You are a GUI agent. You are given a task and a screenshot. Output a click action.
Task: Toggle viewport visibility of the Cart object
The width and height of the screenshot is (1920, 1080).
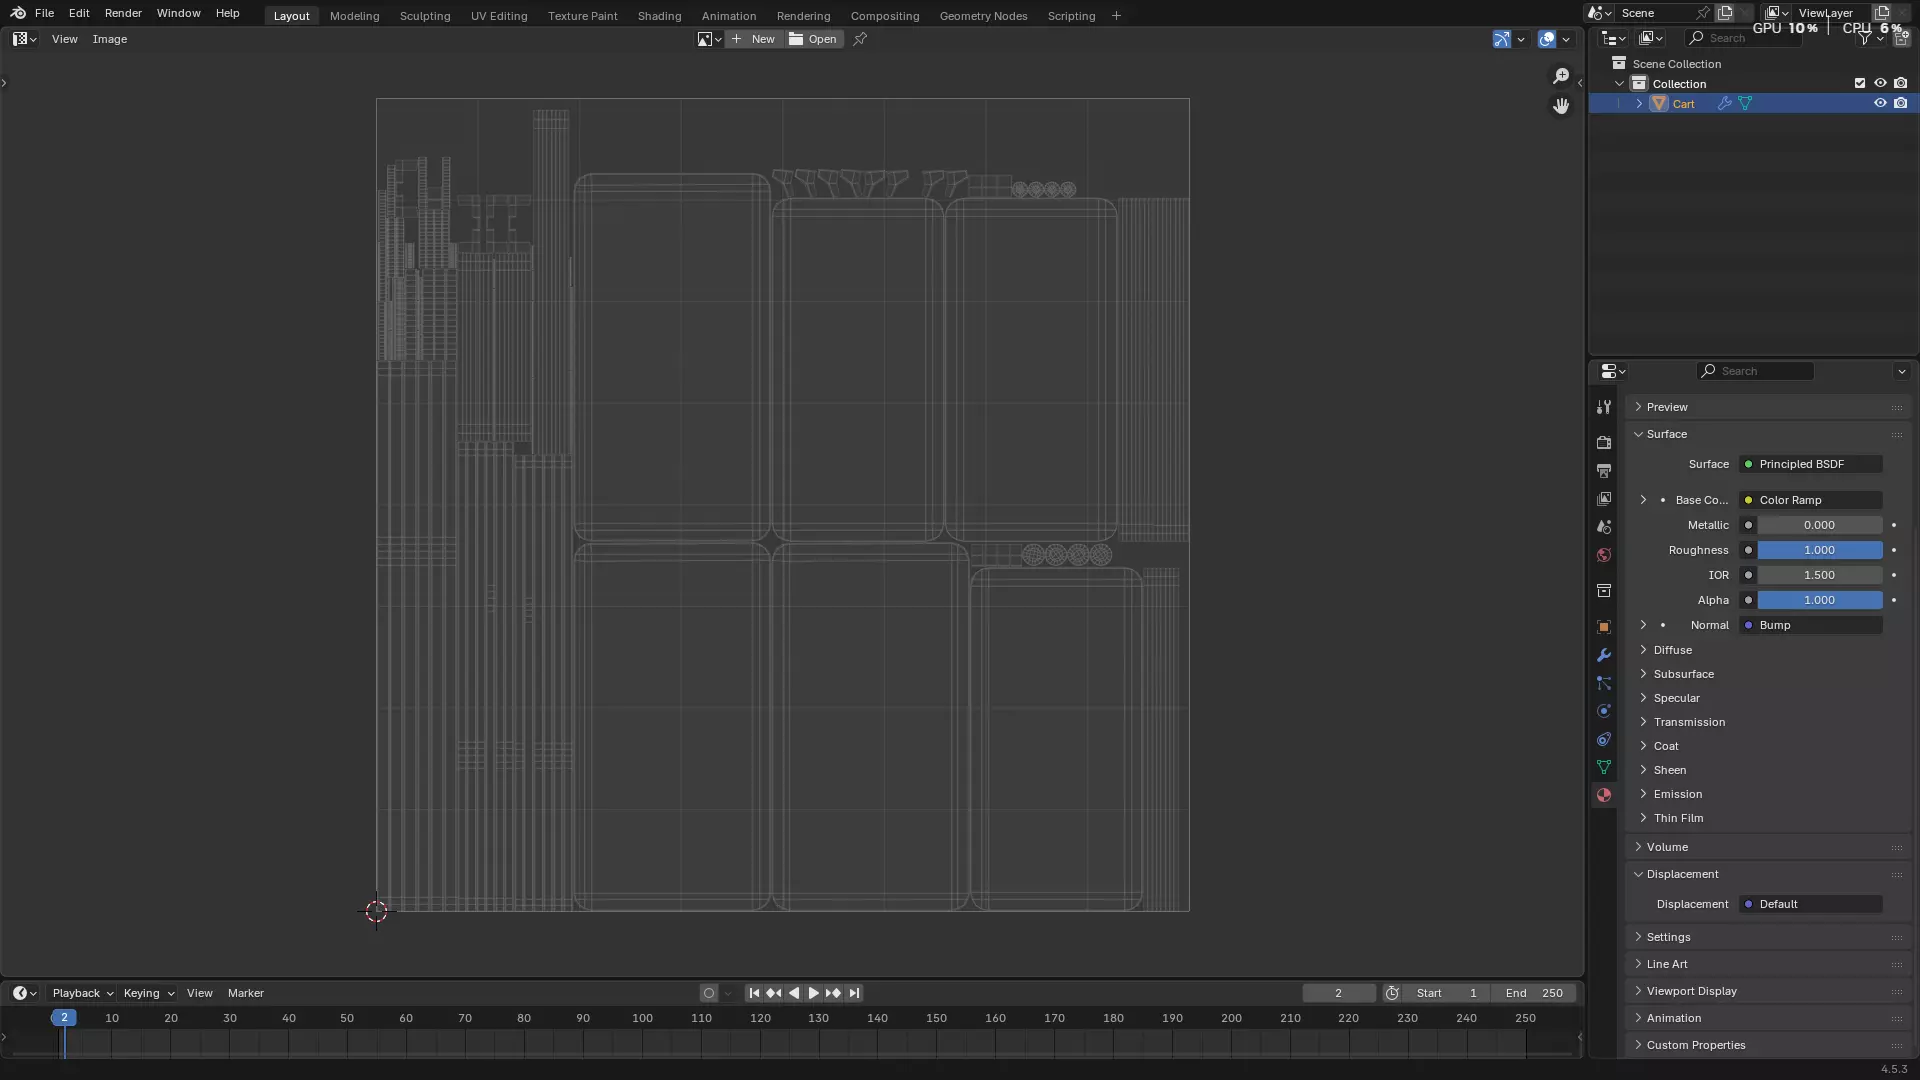click(x=1880, y=103)
